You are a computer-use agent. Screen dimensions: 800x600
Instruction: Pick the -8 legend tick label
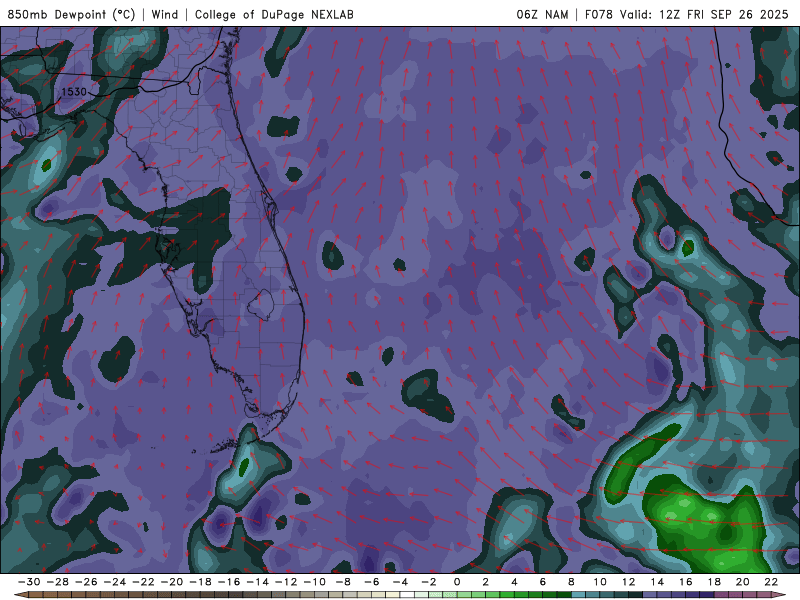coord(343,582)
